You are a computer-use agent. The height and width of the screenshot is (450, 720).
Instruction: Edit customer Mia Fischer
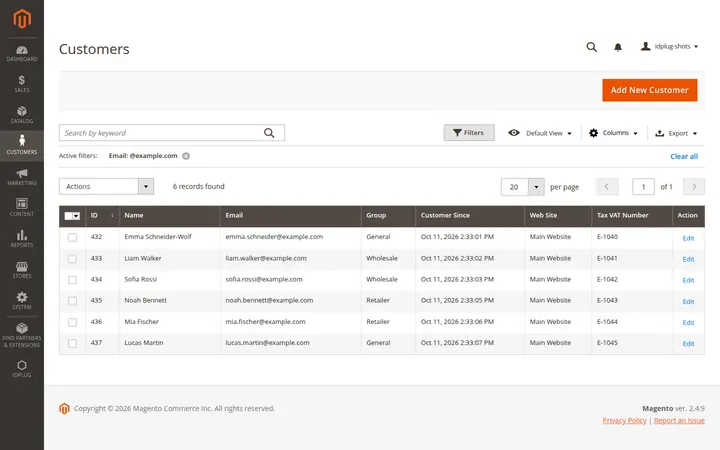[688, 323]
